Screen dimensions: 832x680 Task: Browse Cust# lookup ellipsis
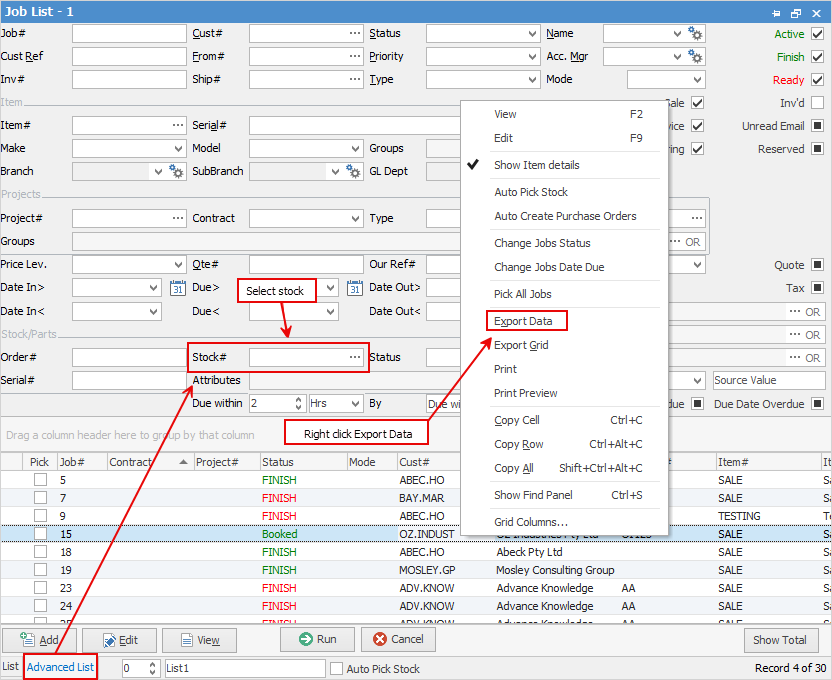tap(355, 33)
